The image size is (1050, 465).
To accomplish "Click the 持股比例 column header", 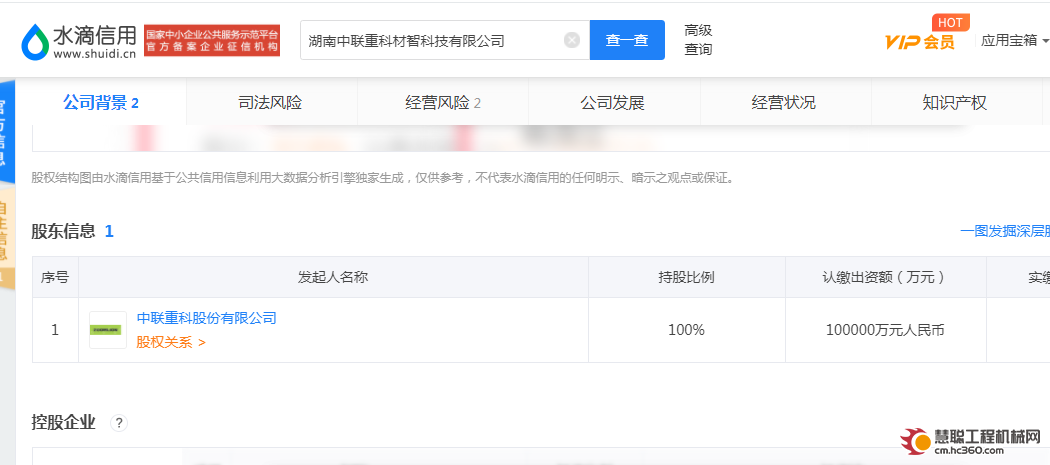I will [686, 277].
